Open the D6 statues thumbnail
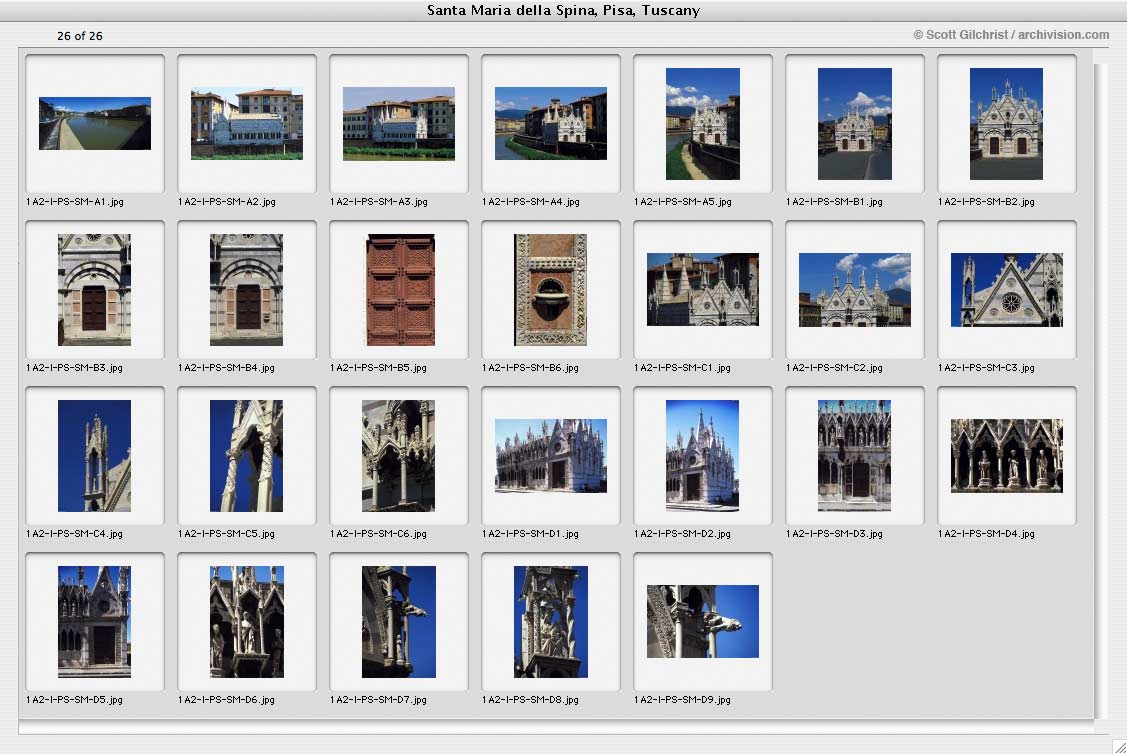 pyautogui.click(x=247, y=622)
